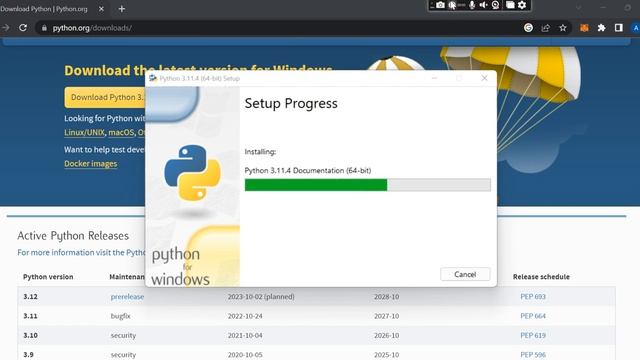
Task: Toggle the browser side panel
Action: tap(619, 28)
